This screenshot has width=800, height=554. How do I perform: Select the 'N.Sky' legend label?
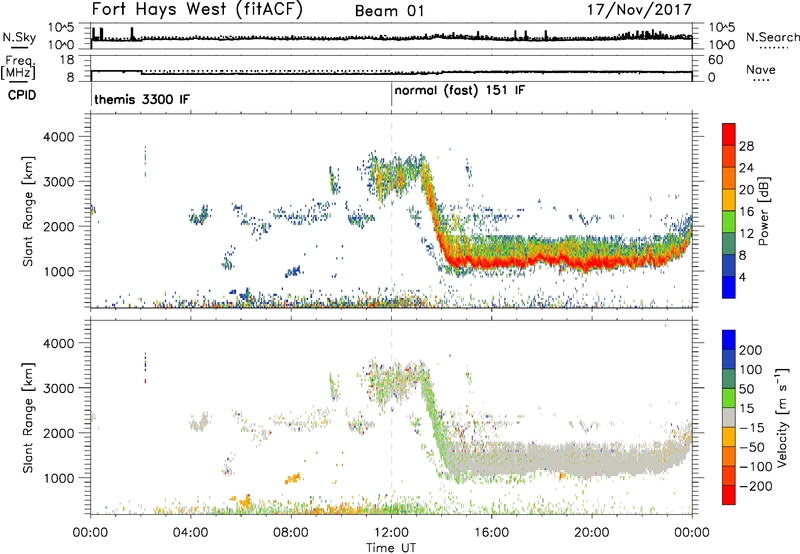[x=19, y=37]
